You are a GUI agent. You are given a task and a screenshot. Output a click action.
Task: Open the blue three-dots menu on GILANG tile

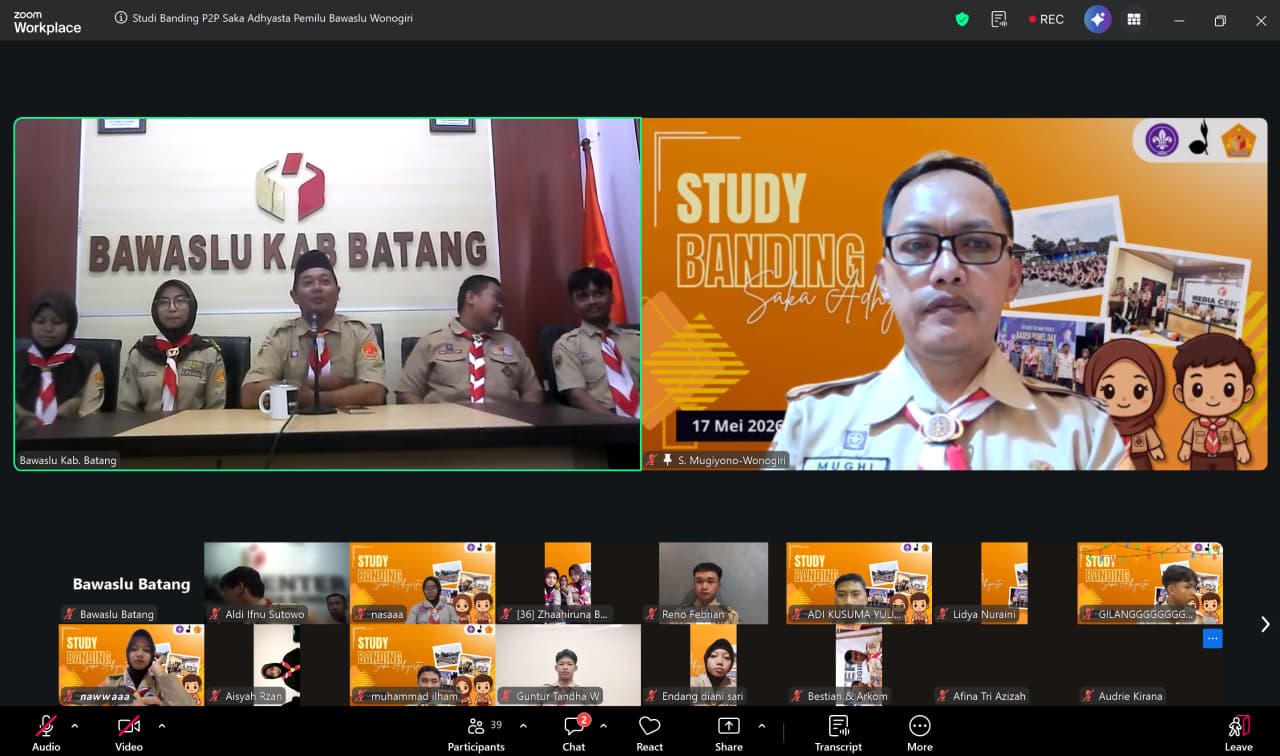click(x=1212, y=638)
